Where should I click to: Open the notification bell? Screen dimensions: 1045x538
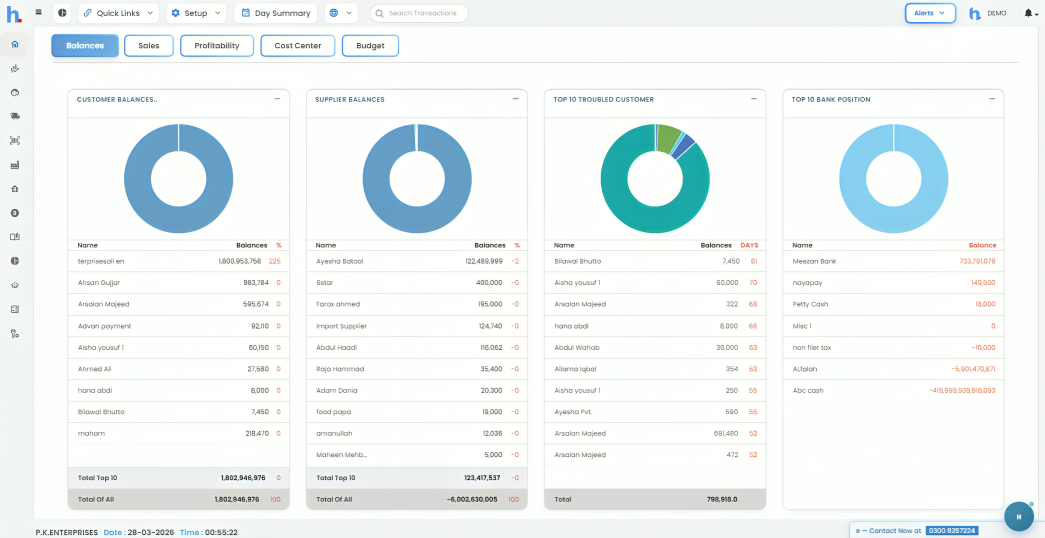click(1030, 13)
